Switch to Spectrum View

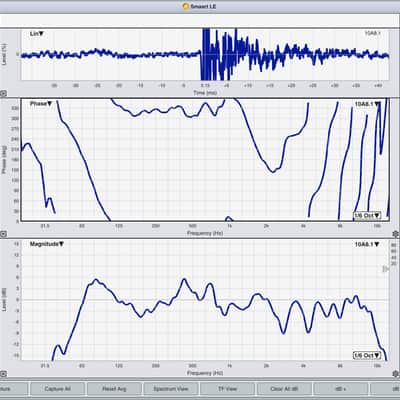pyautogui.click(x=171, y=389)
